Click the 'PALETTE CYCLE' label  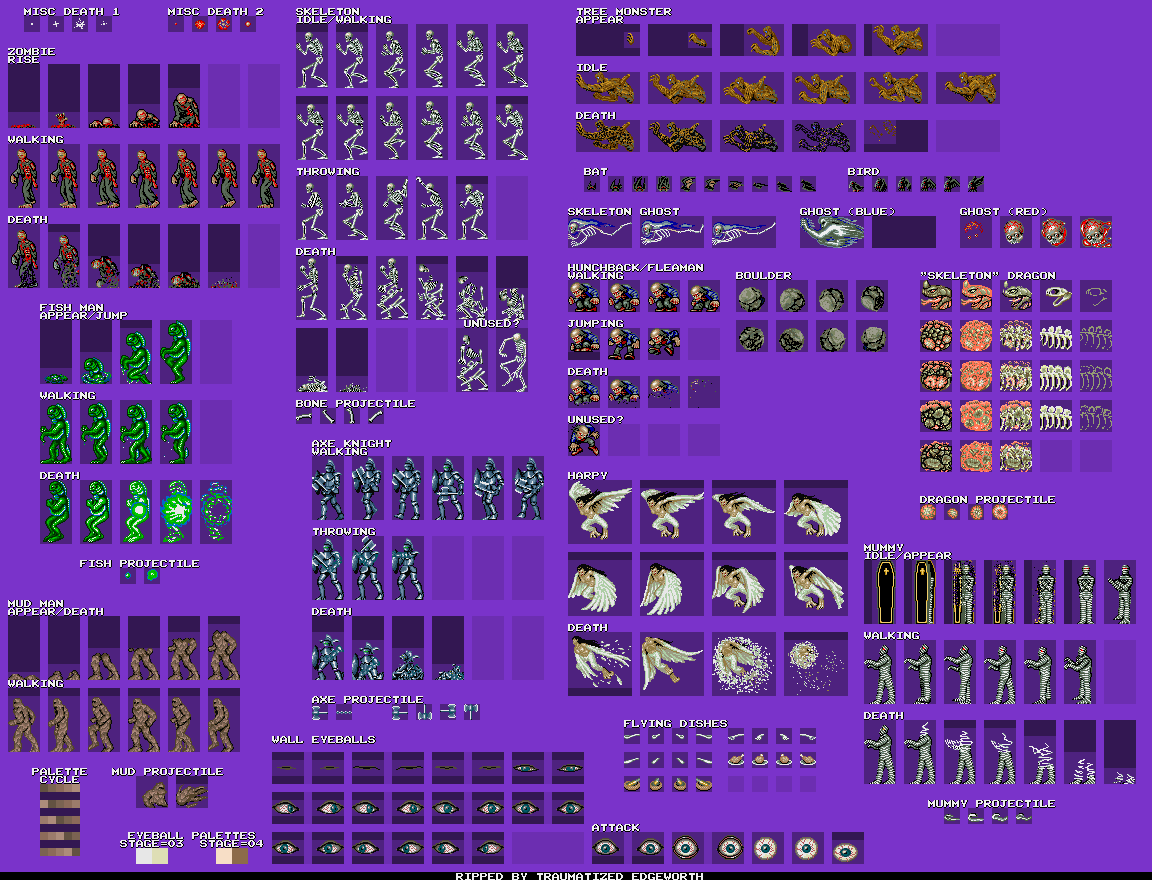pyautogui.click(x=60, y=775)
